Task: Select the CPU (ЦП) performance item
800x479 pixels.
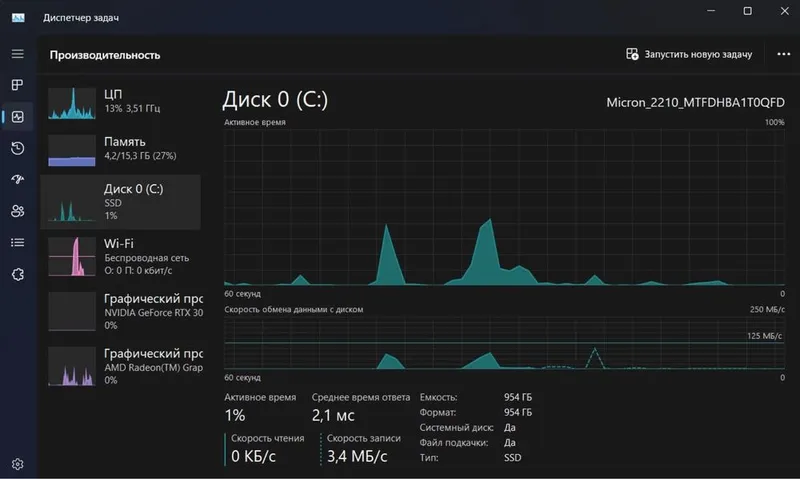Action: (x=120, y=102)
